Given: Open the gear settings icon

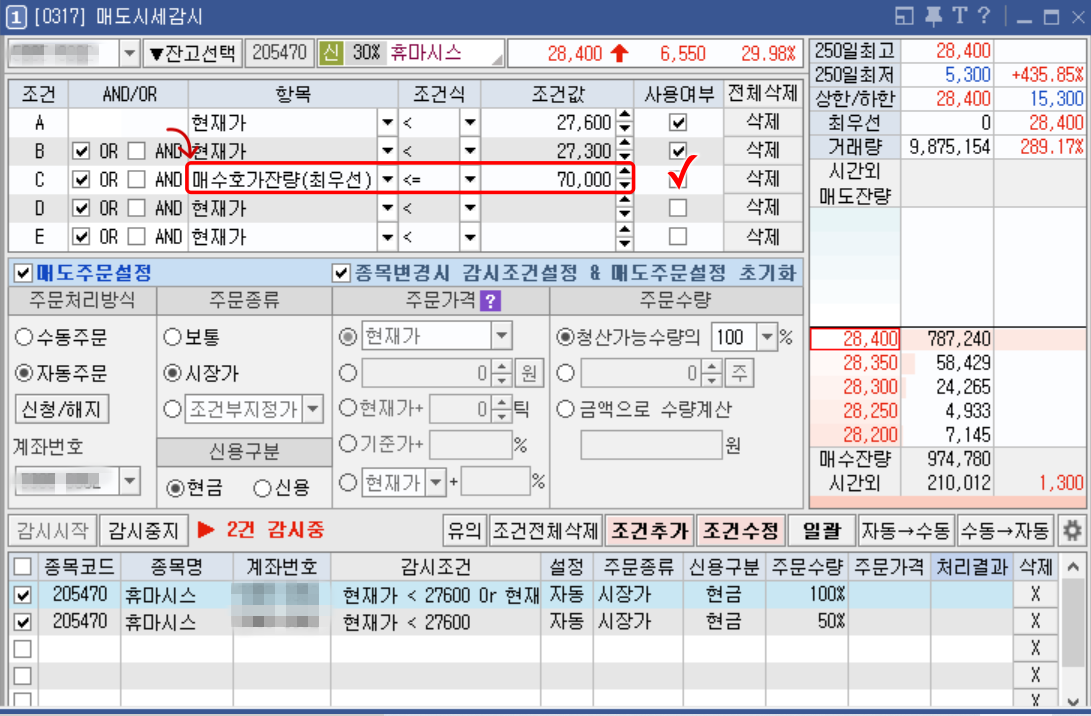Looking at the screenshot, I should [1072, 531].
